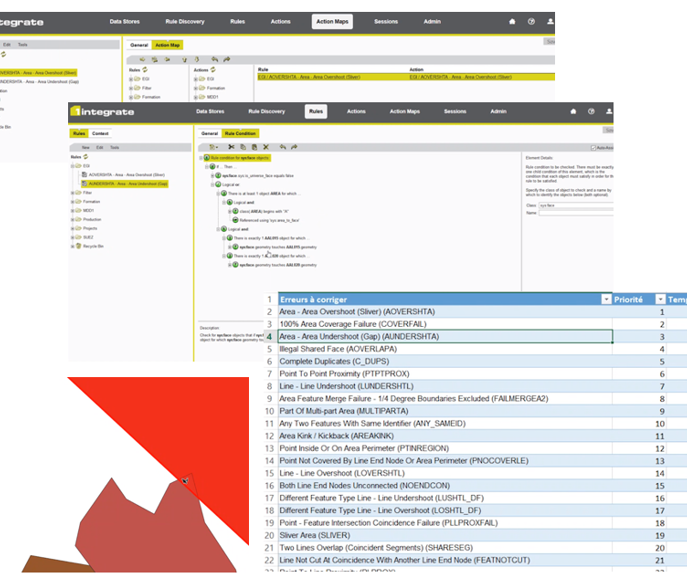
Task: Switch to the Rule Condition tab
Action: [x=240, y=133]
